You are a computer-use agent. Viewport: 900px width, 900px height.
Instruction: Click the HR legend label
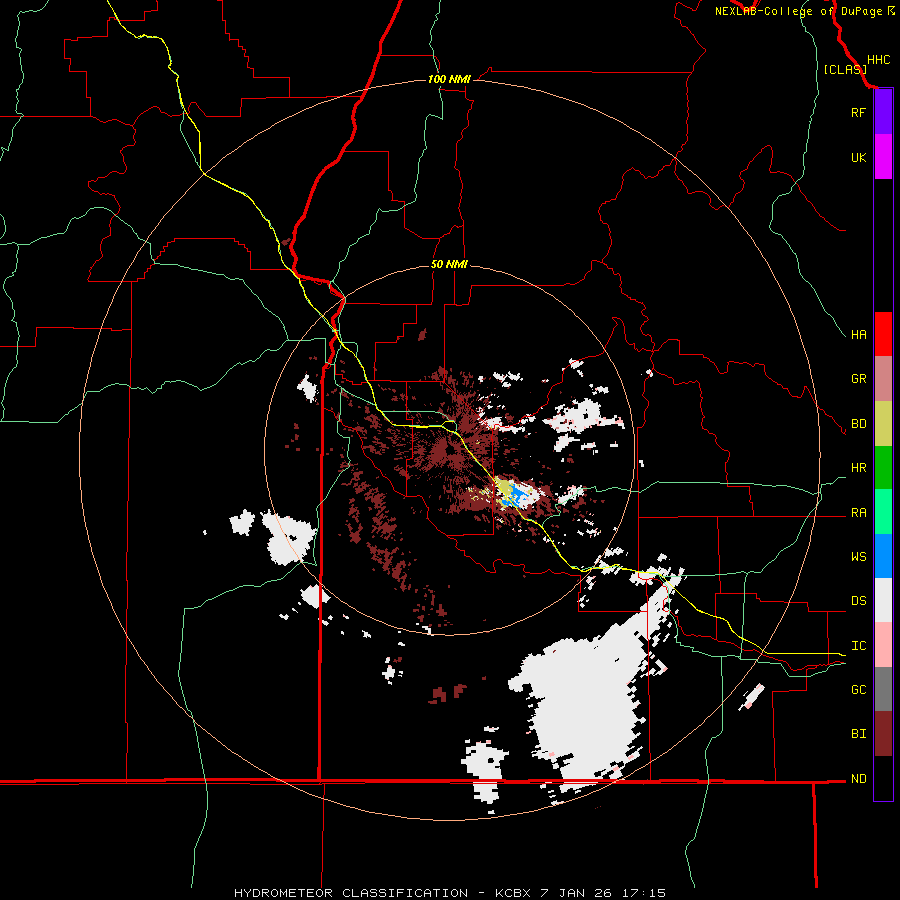[858, 468]
